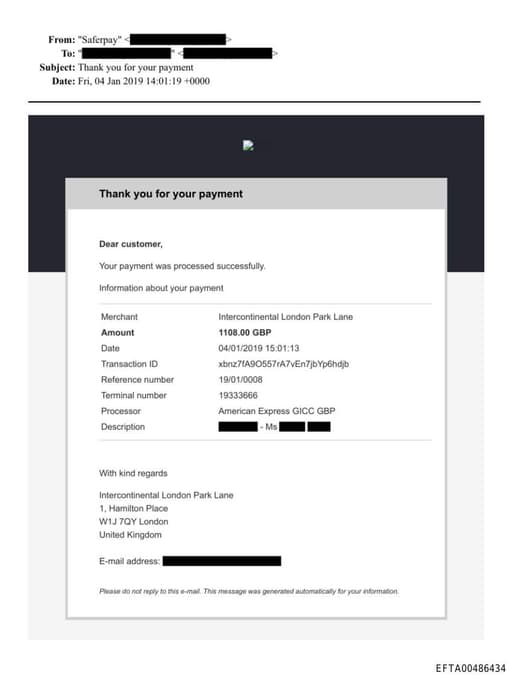Click the broken logo image in header

tap(248, 145)
